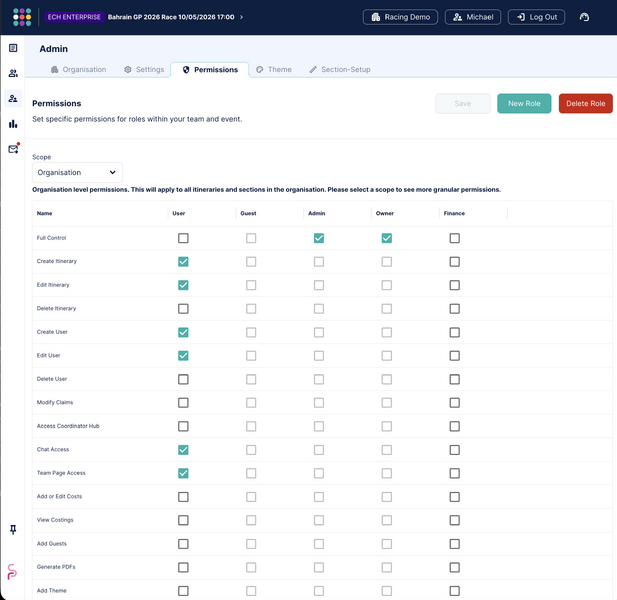Toggle Create Itinerary for Guest

251,262
